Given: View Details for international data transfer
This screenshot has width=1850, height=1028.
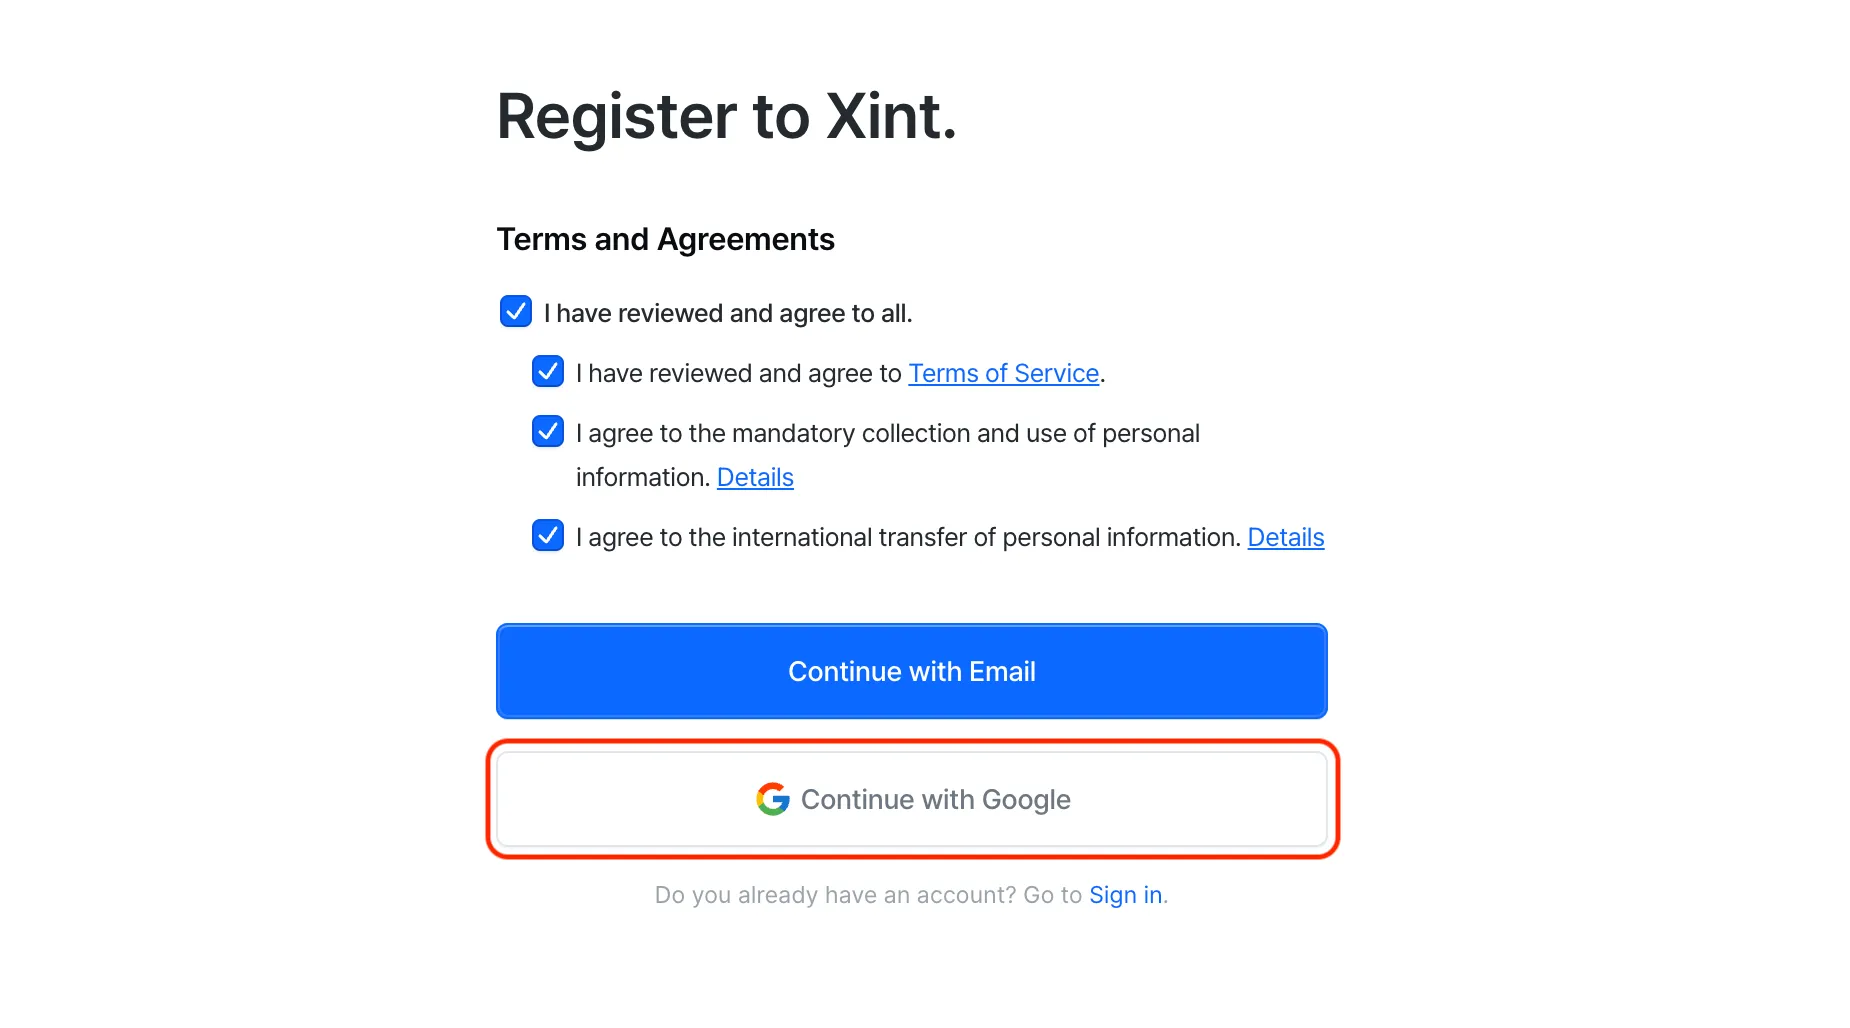Looking at the screenshot, I should point(1286,537).
